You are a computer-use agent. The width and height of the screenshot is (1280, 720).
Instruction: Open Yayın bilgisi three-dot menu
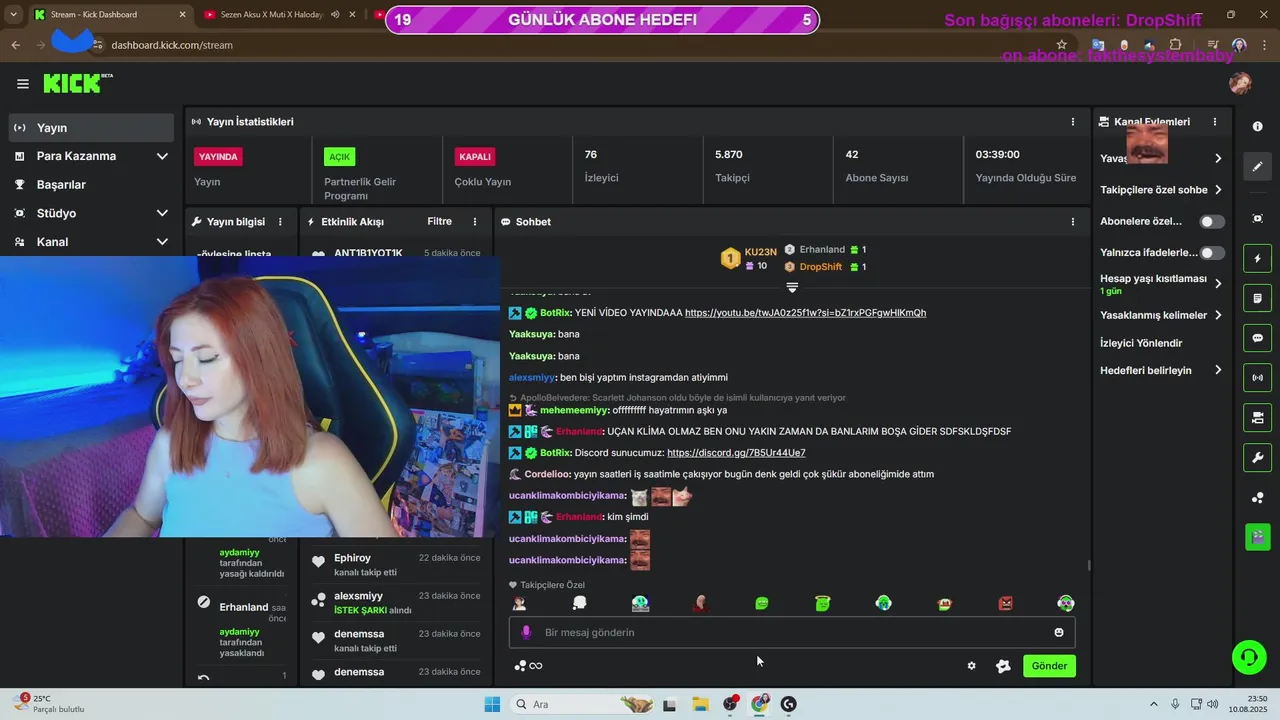280,222
